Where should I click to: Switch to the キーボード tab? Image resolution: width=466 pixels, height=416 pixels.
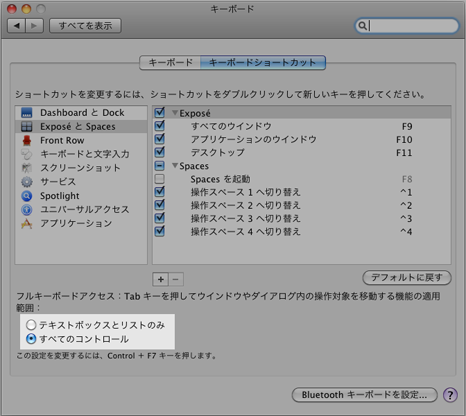click(170, 63)
